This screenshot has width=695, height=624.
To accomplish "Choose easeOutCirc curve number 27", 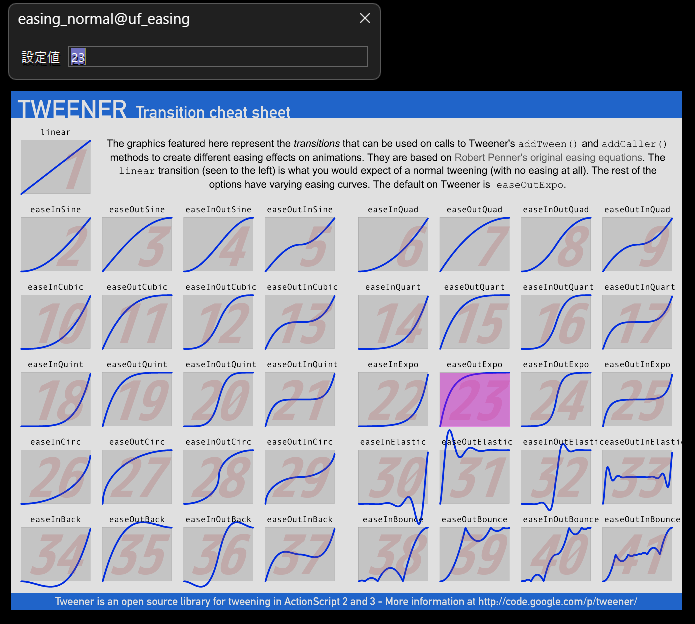I will coord(137,477).
